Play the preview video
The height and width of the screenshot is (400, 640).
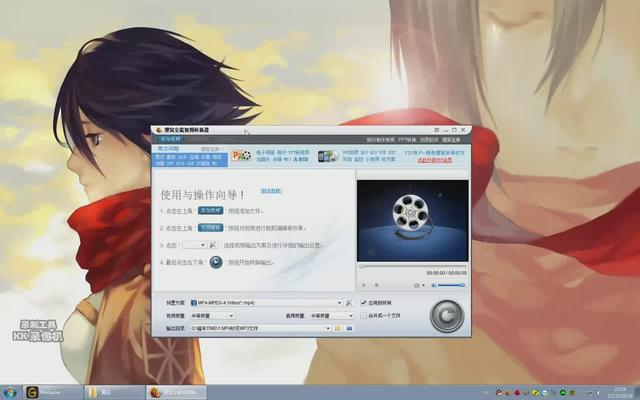[364, 285]
